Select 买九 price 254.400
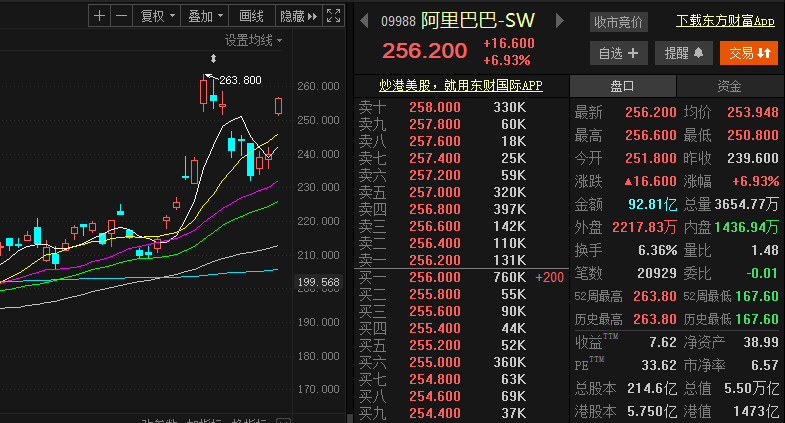 [435, 413]
